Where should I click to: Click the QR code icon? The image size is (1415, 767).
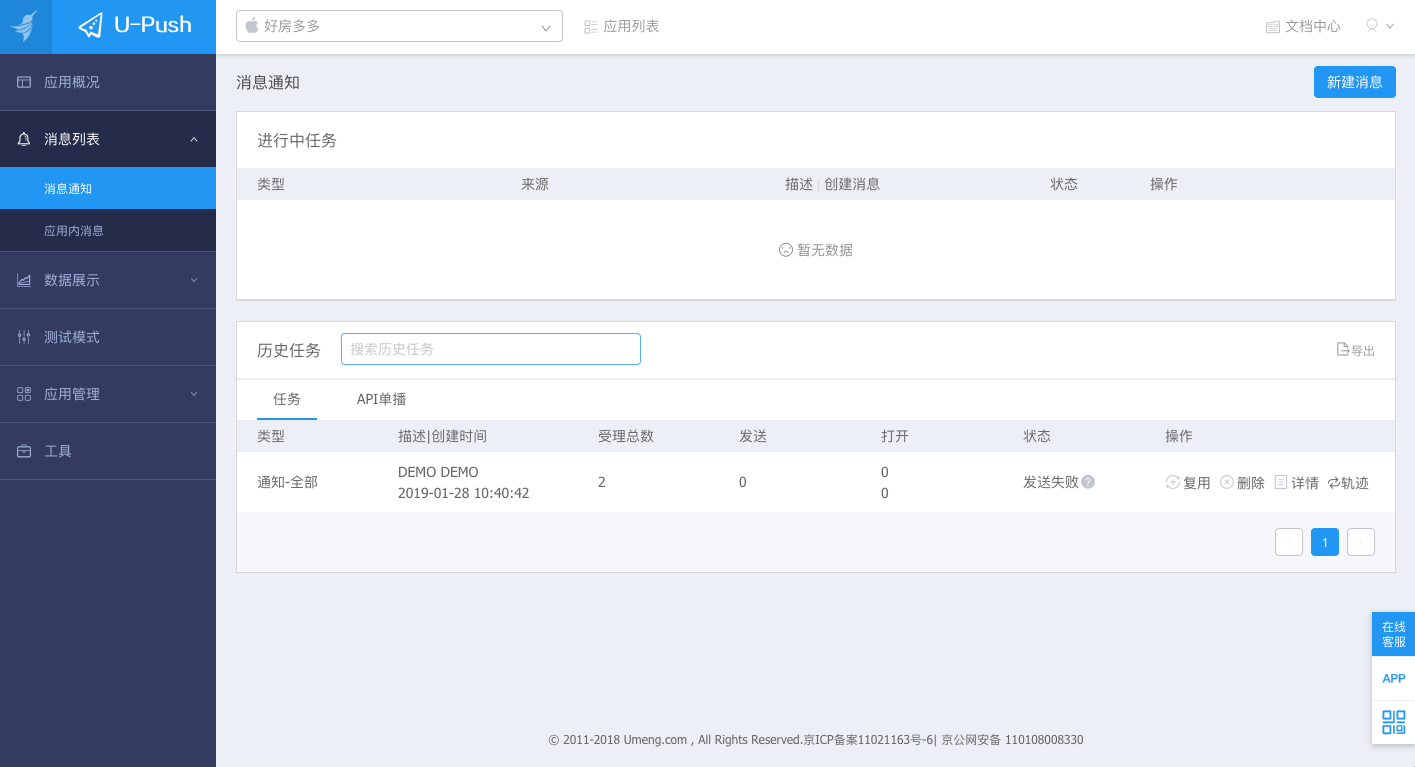coord(1394,722)
